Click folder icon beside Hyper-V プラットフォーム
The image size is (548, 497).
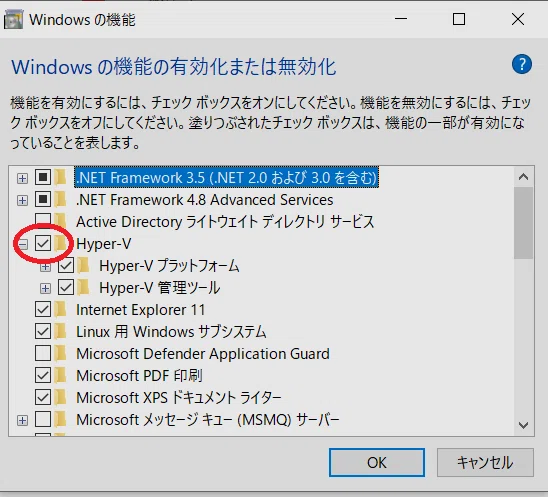tap(84, 266)
